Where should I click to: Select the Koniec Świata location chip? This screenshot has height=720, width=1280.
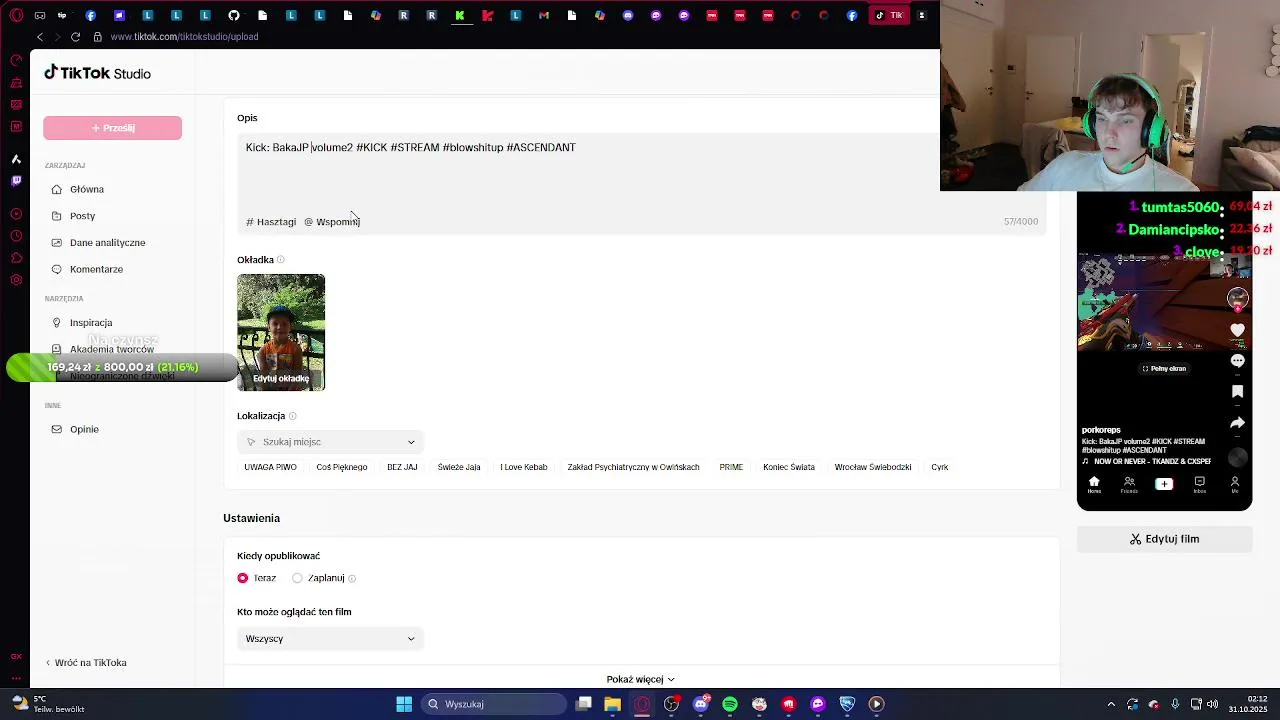coord(789,467)
